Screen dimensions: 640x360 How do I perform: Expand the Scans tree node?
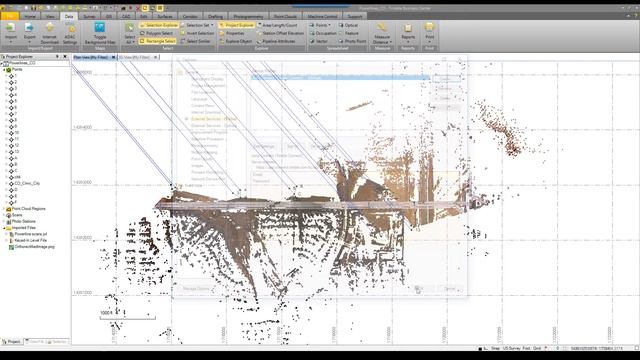[x=4, y=215]
